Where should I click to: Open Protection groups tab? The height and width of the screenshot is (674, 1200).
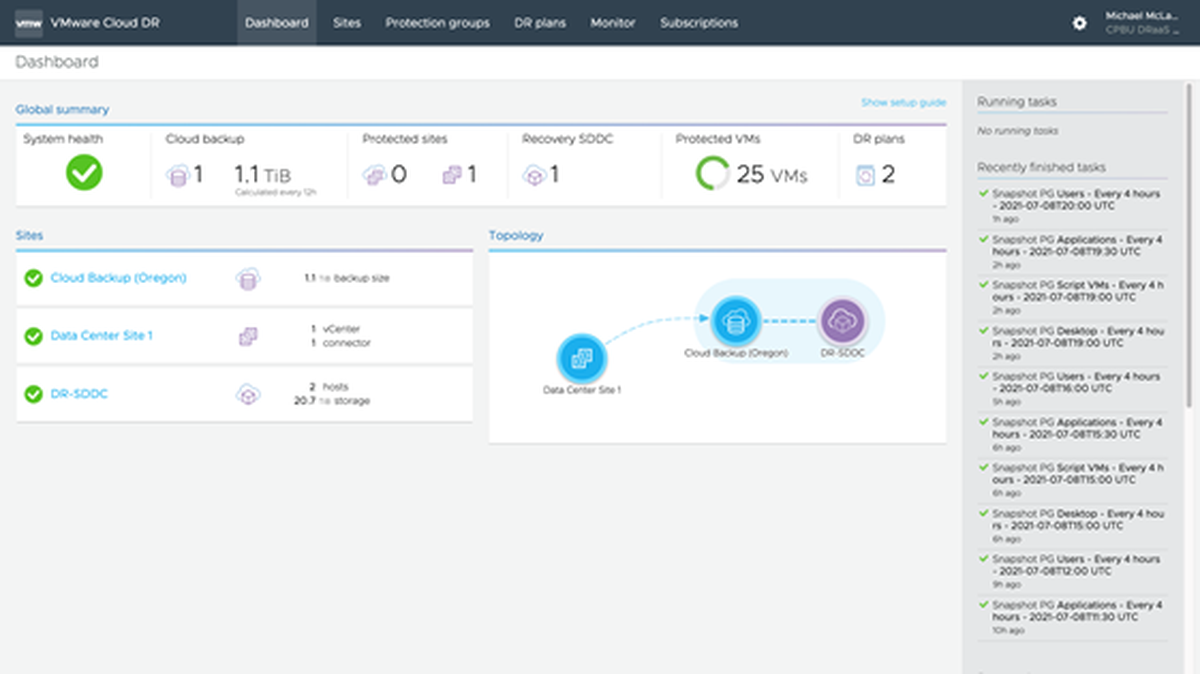click(x=438, y=23)
